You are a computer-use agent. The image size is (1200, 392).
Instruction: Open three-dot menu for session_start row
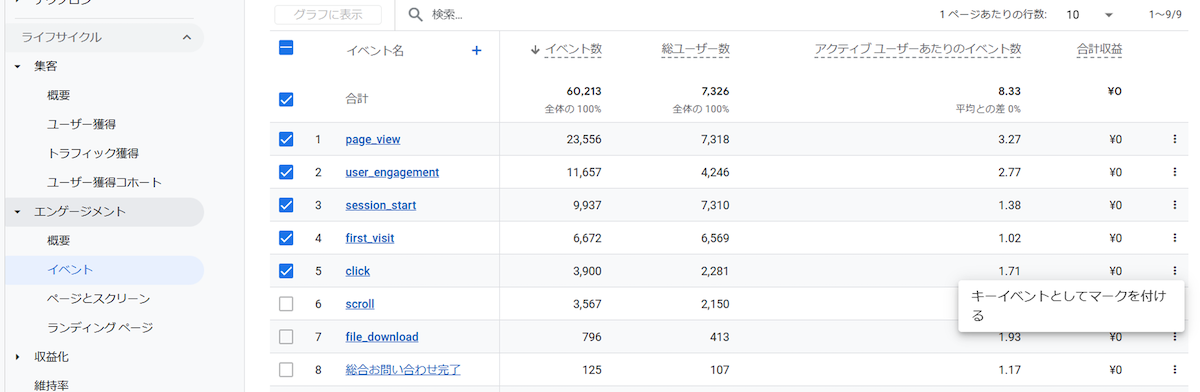pyautogui.click(x=1174, y=205)
